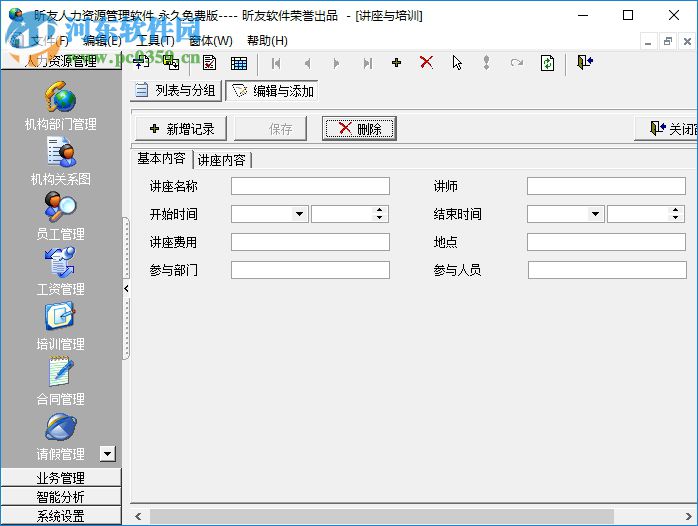The image size is (698, 526).
Task: Restore the inner document window
Action: click(x=667, y=41)
